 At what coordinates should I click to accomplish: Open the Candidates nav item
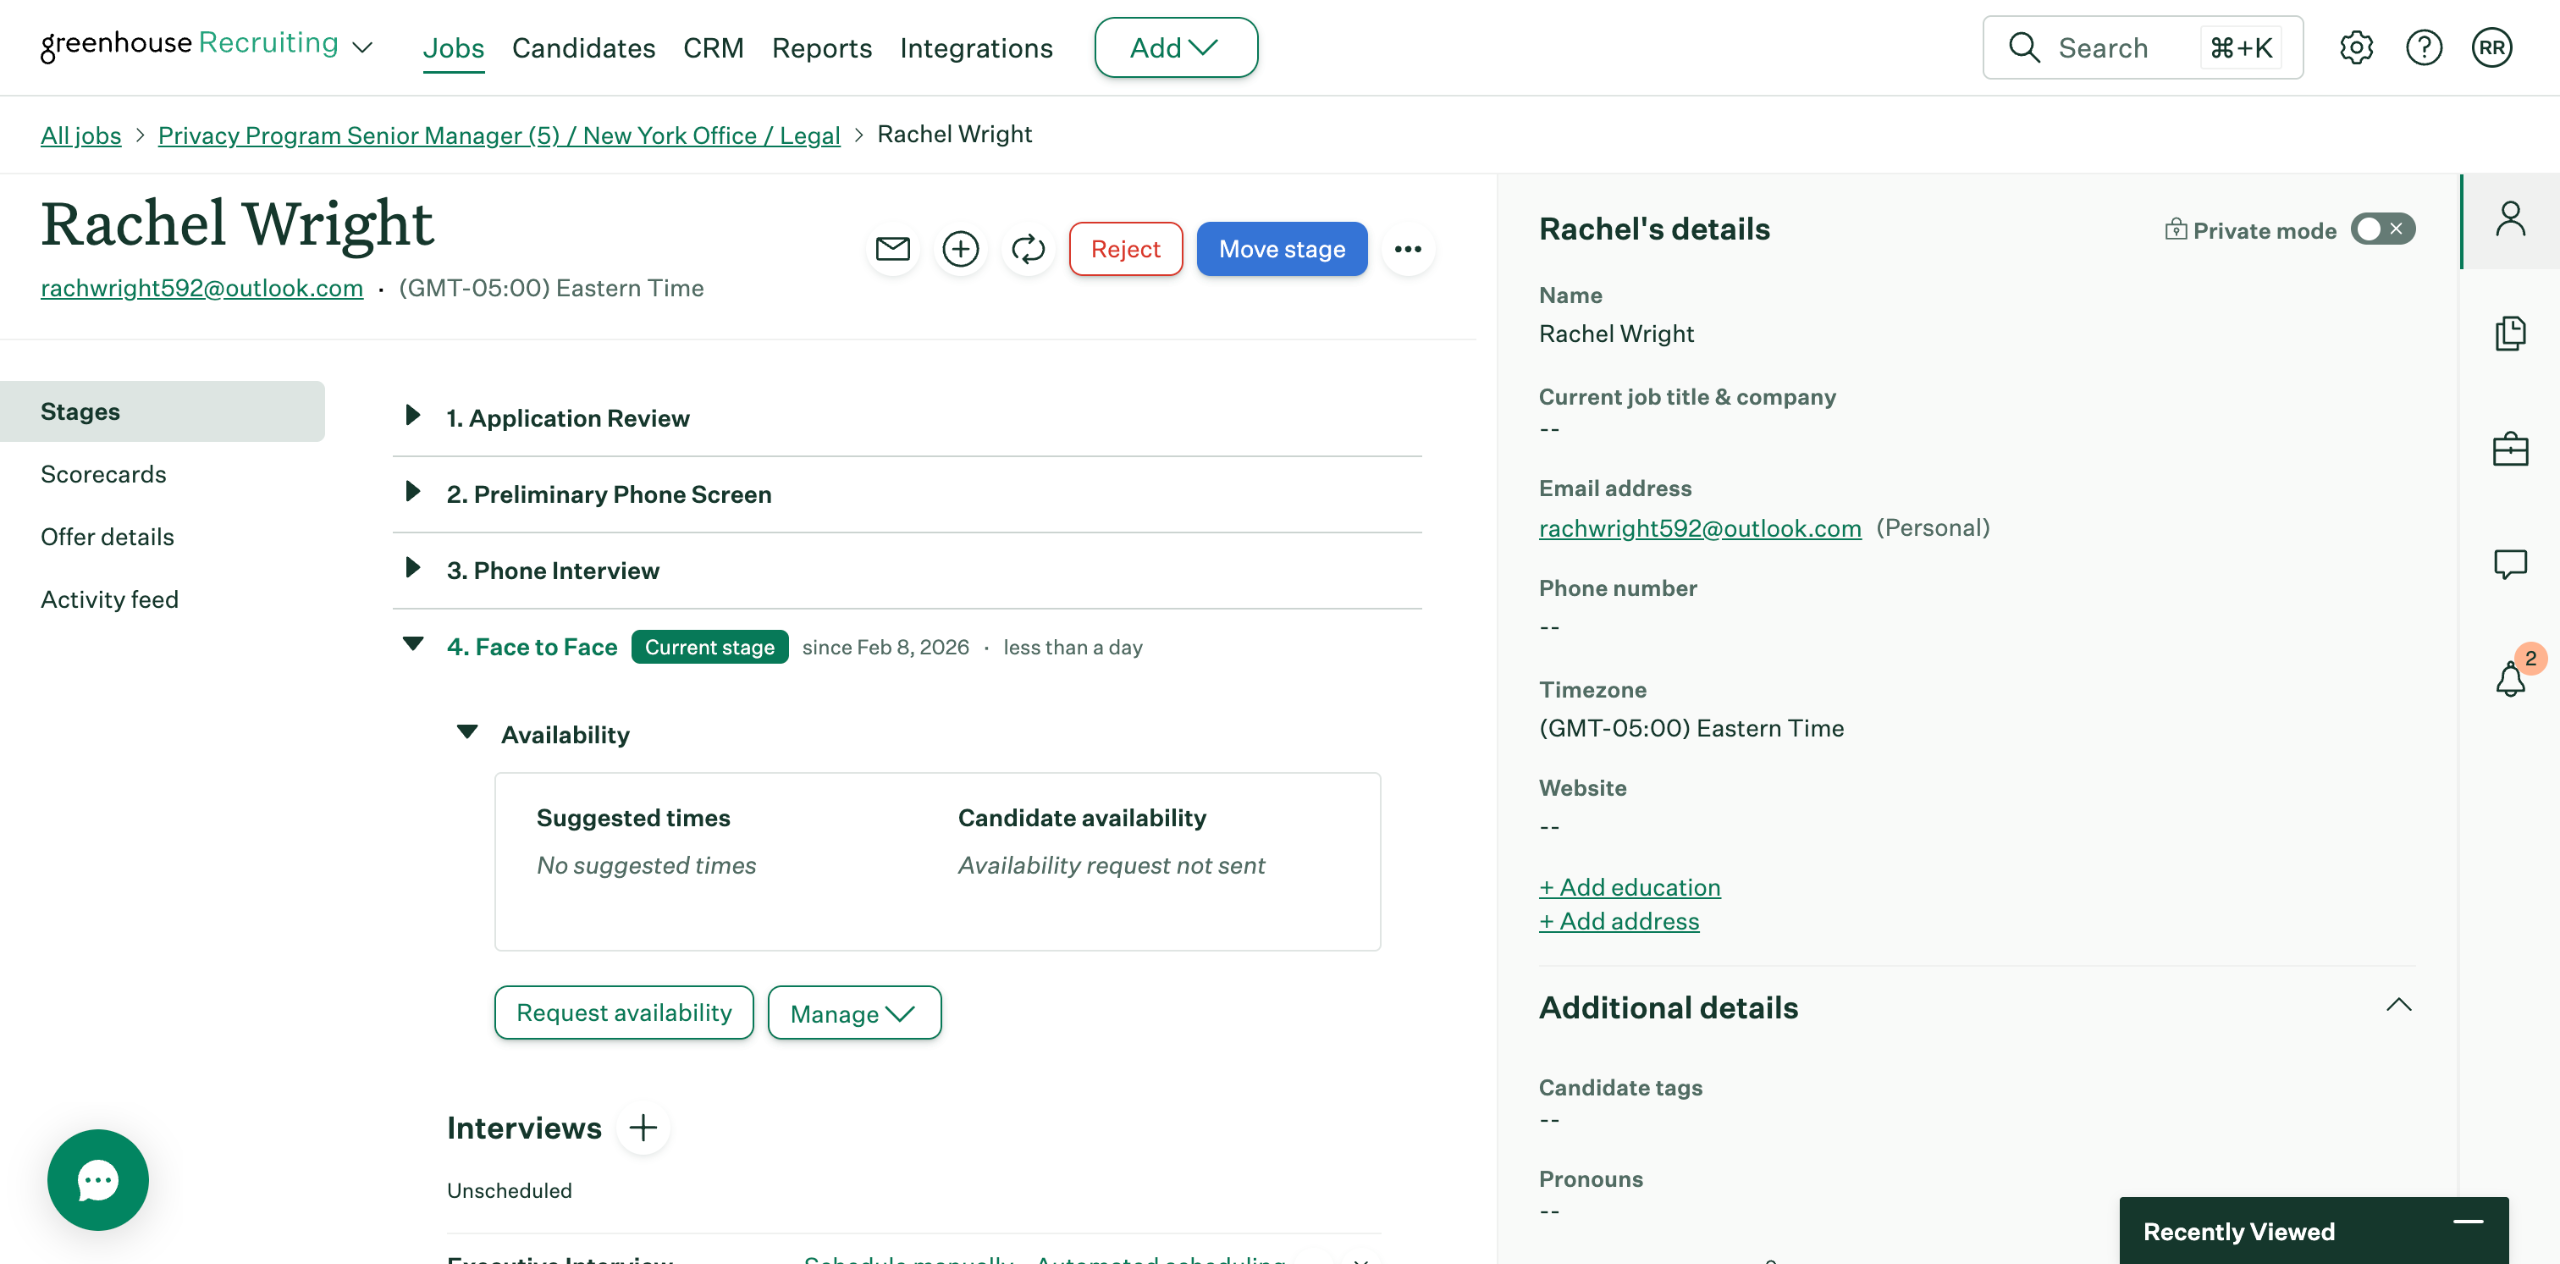coord(583,48)
